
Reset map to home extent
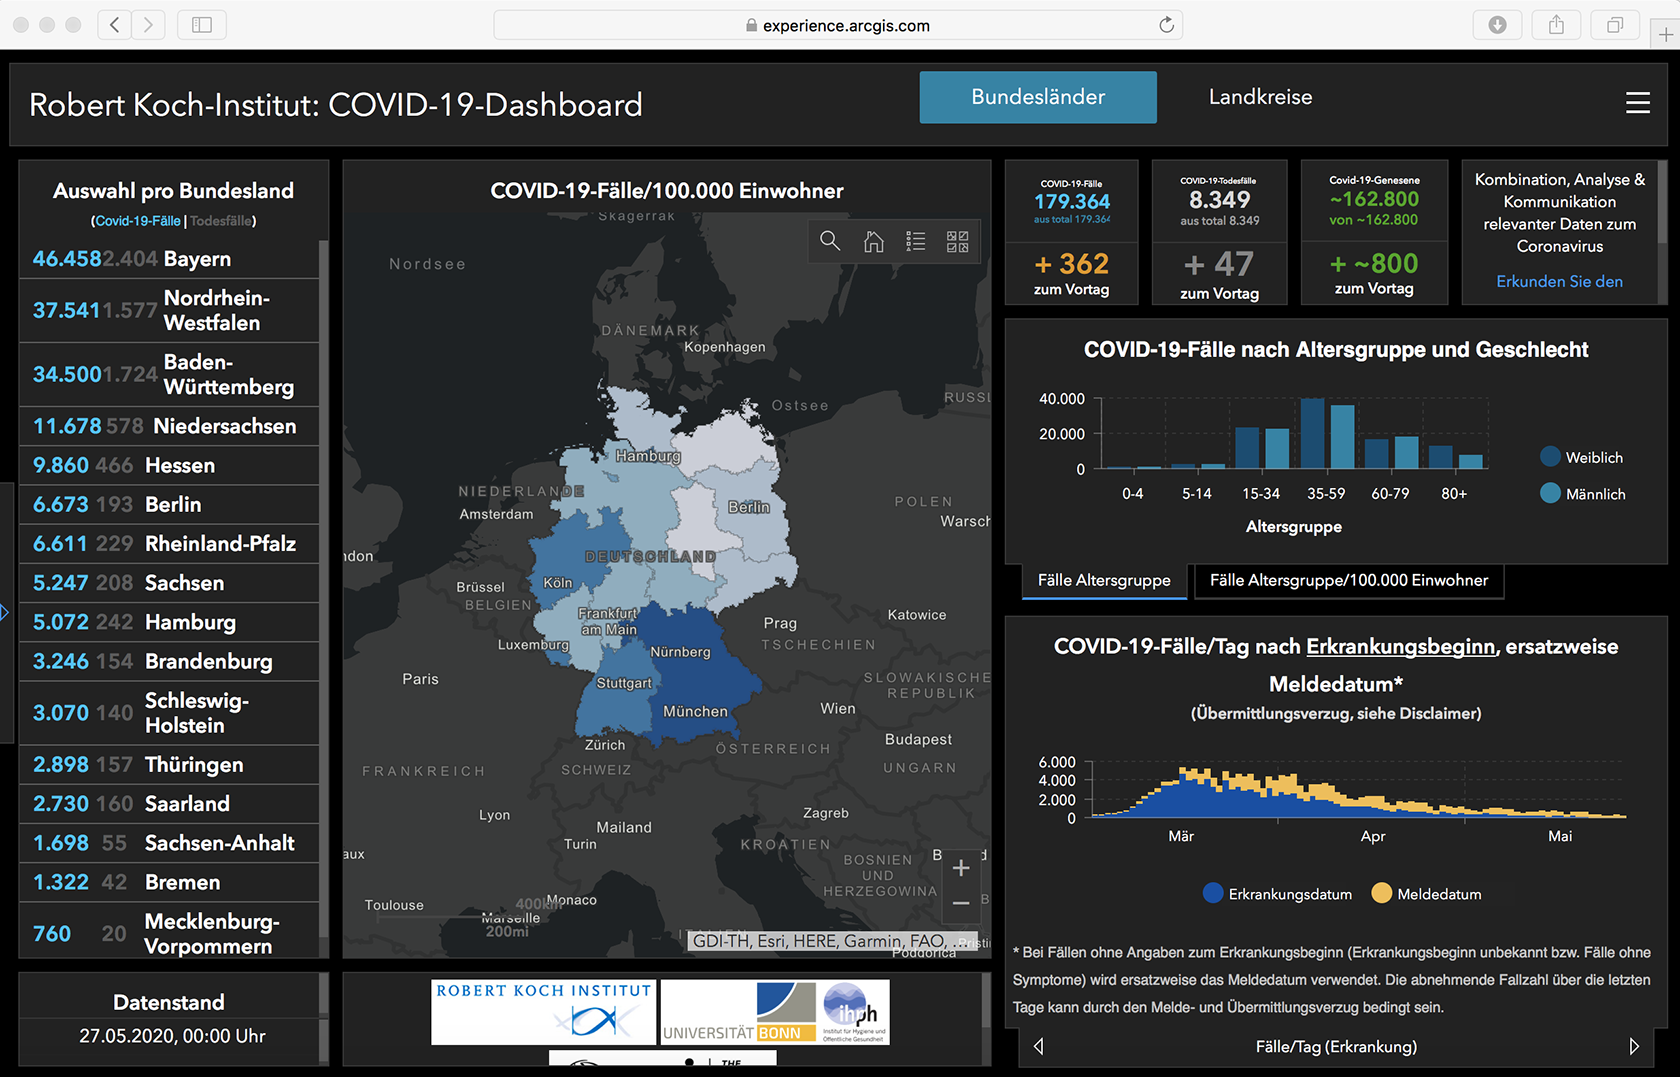pyautogui.click(x=873, y=241)
